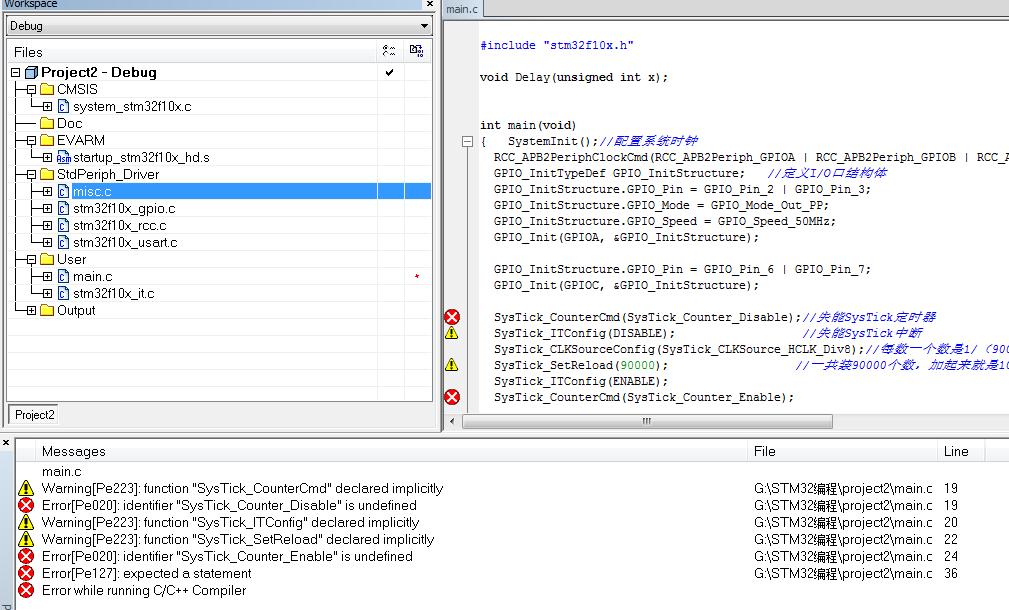Viewport: 1009px width, 610px height.
Task: Click the warning marker at SysTick_SetReload line
Action: [452, 365]
